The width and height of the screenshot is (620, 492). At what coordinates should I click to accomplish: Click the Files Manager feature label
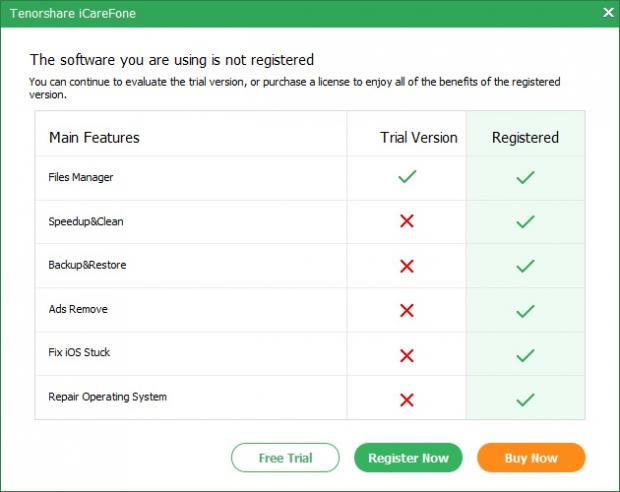pos(81,177)
